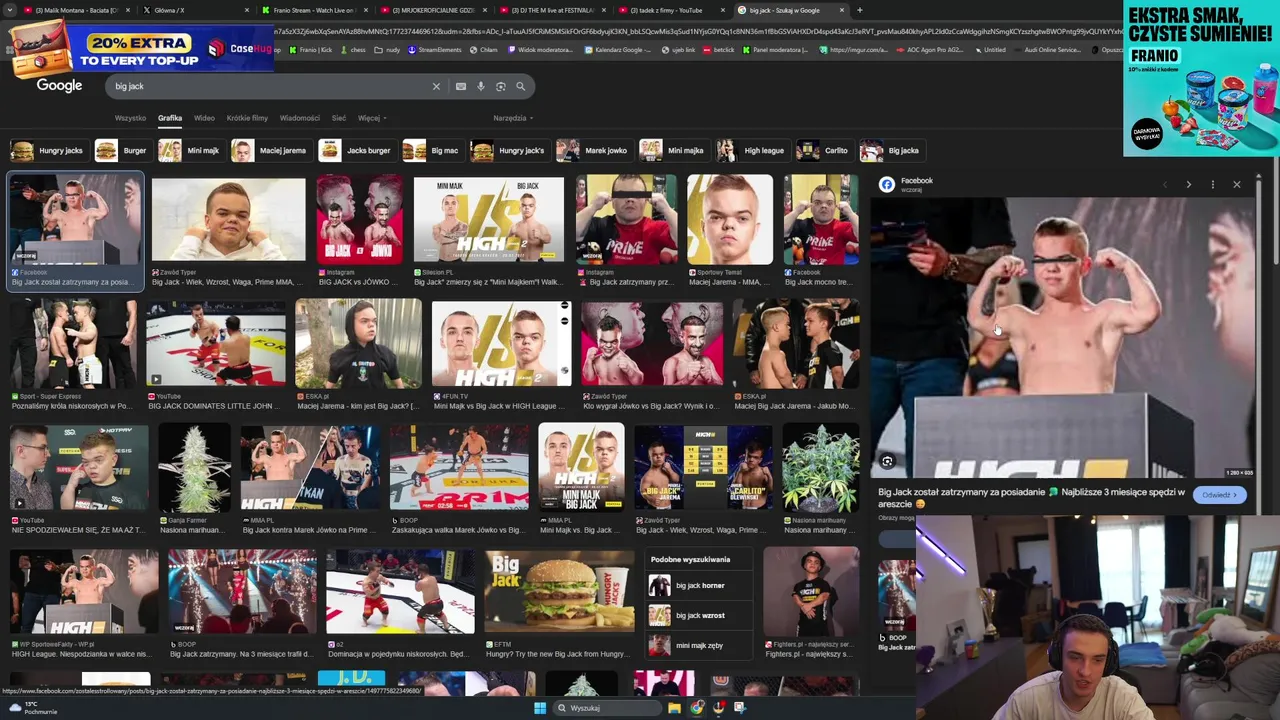Open a new browser tab

(x=859, y=10)
